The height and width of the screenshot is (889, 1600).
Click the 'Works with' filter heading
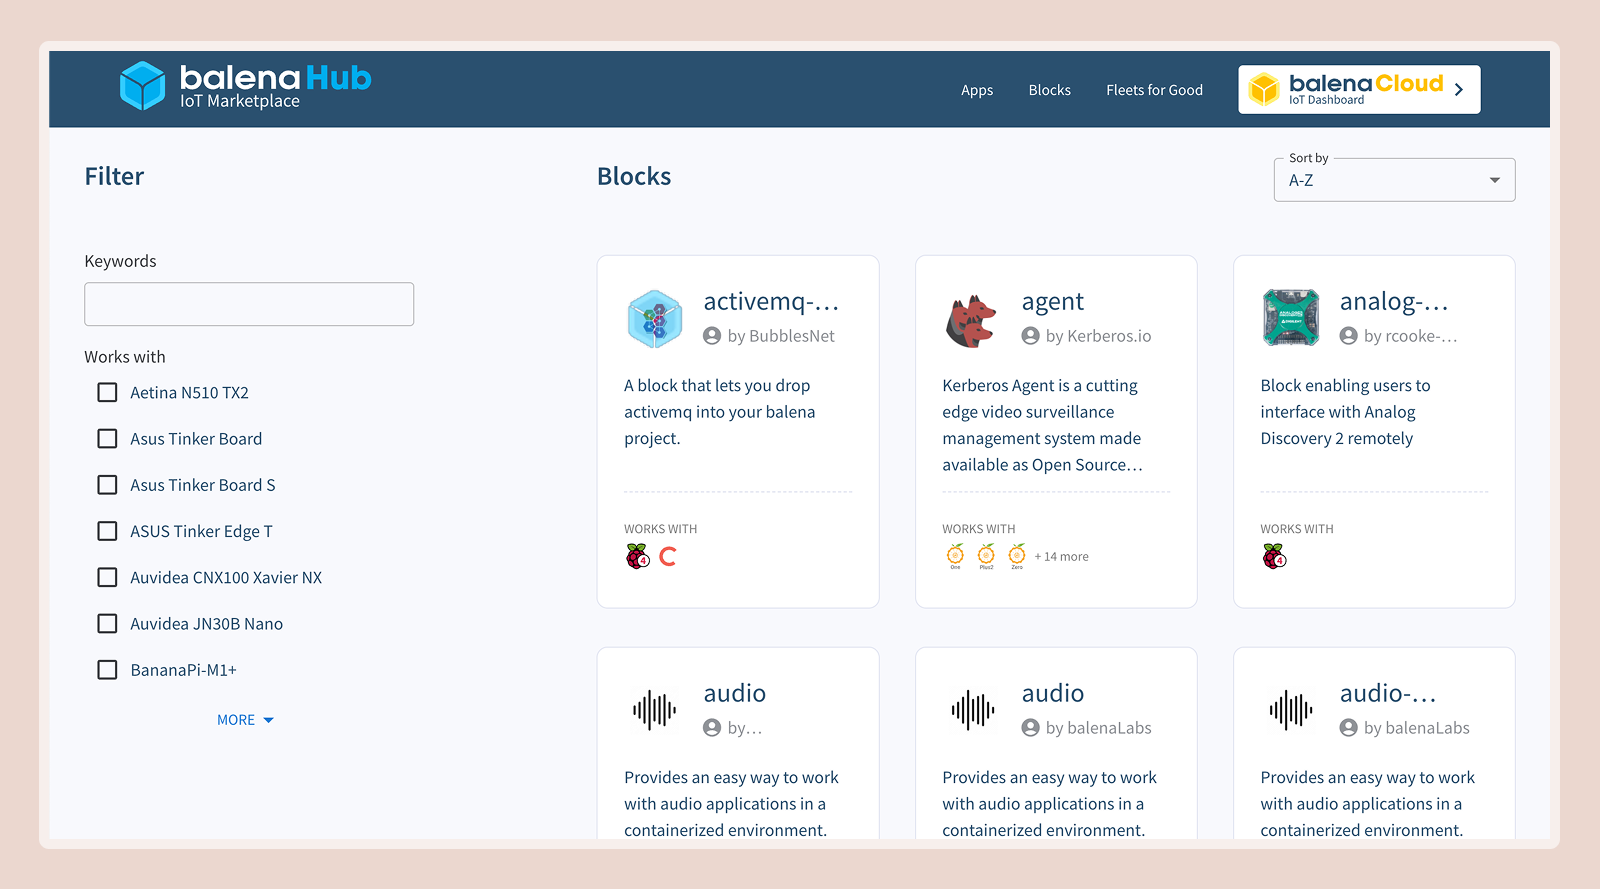[125, 357]
